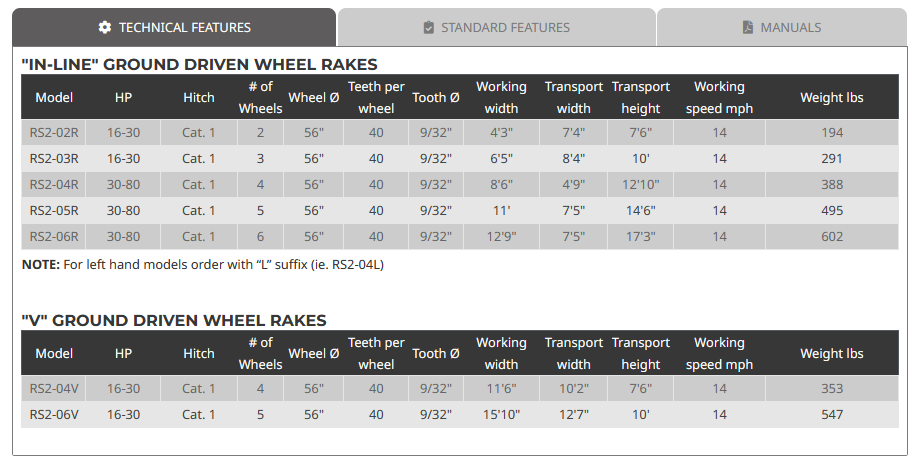The width and height of the screenshot is (917, 468).
Task: Select model RS2-04R in the in-line table
Action: tap(54, 184)
